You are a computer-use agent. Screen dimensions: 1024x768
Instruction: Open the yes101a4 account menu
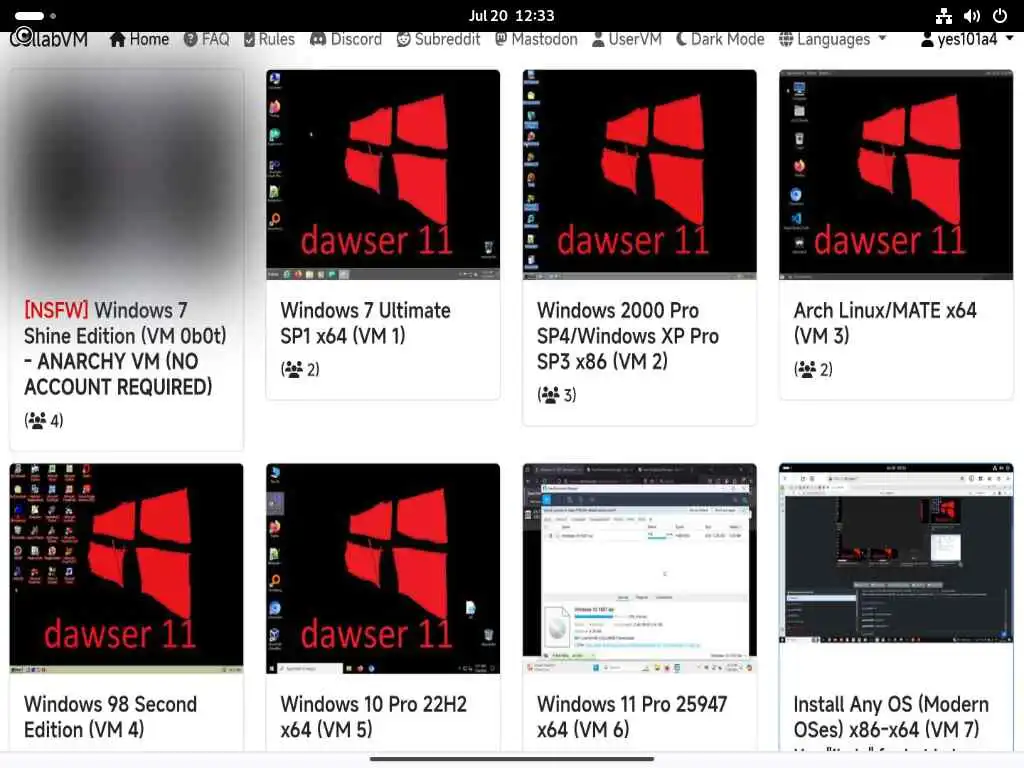coord(967,39)
